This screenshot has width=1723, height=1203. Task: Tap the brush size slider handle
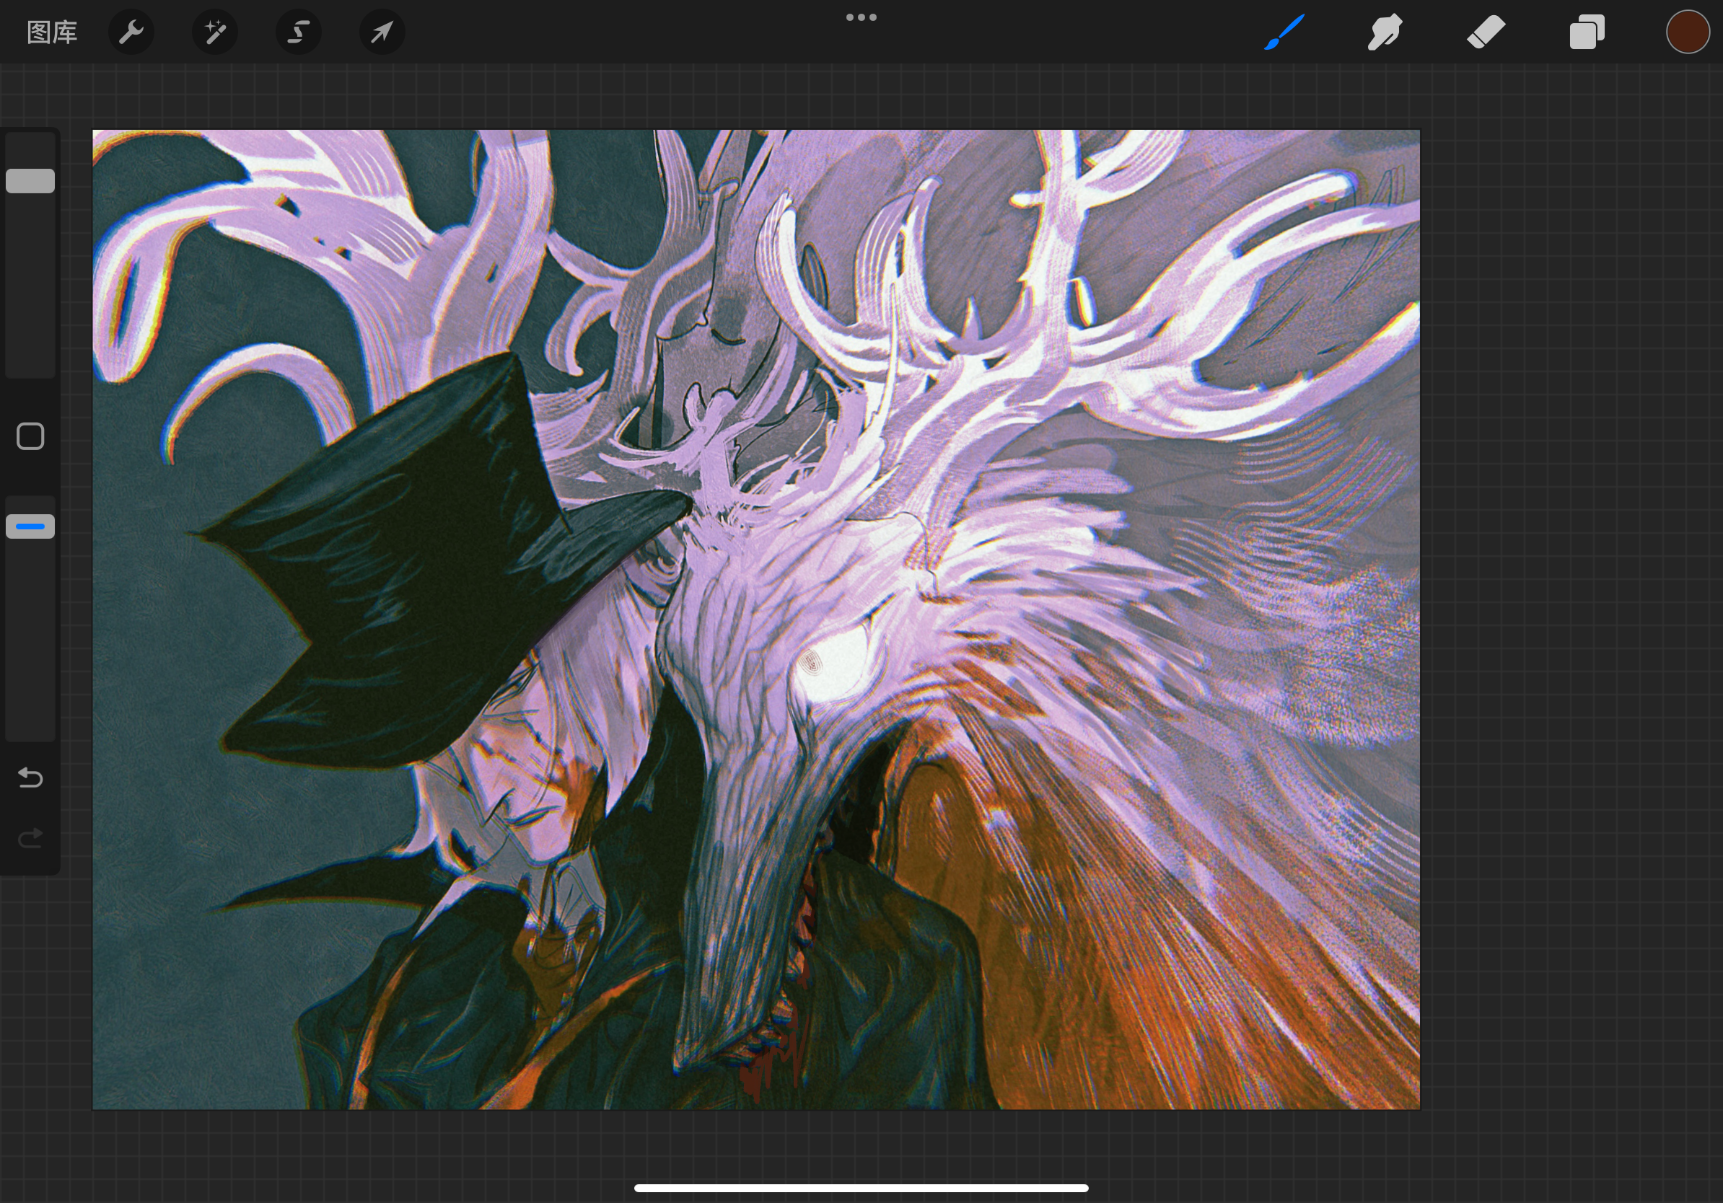coord(31,181)
